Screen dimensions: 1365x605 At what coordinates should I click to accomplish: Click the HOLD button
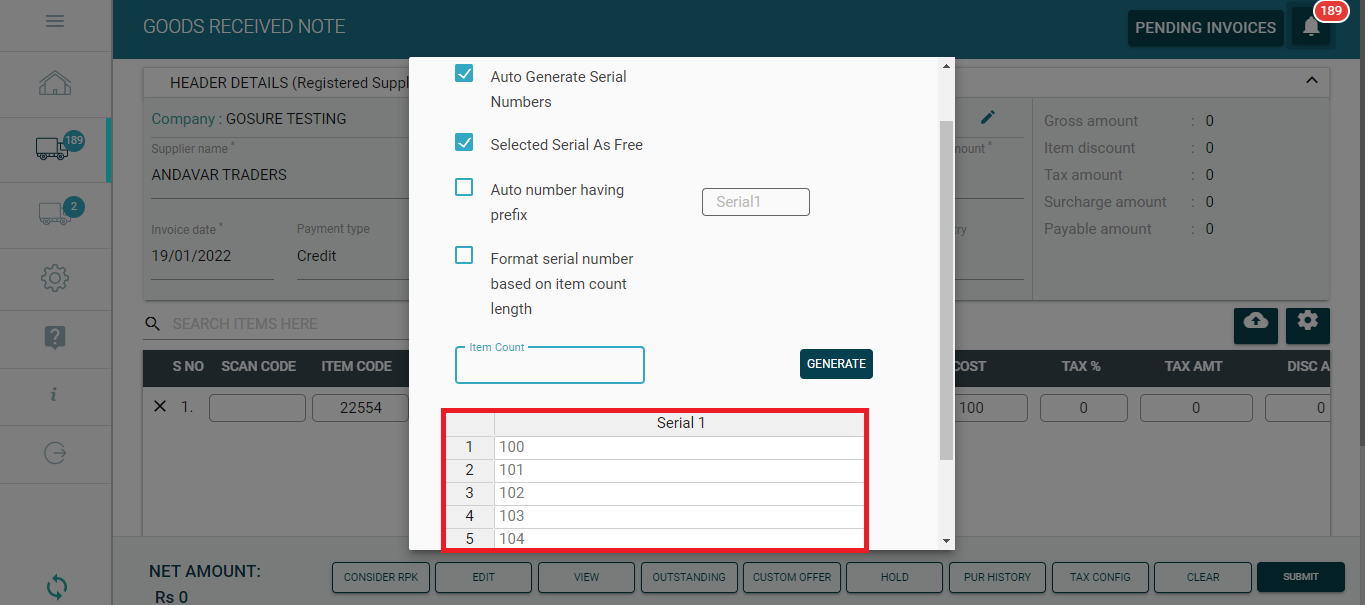point(895,577)
